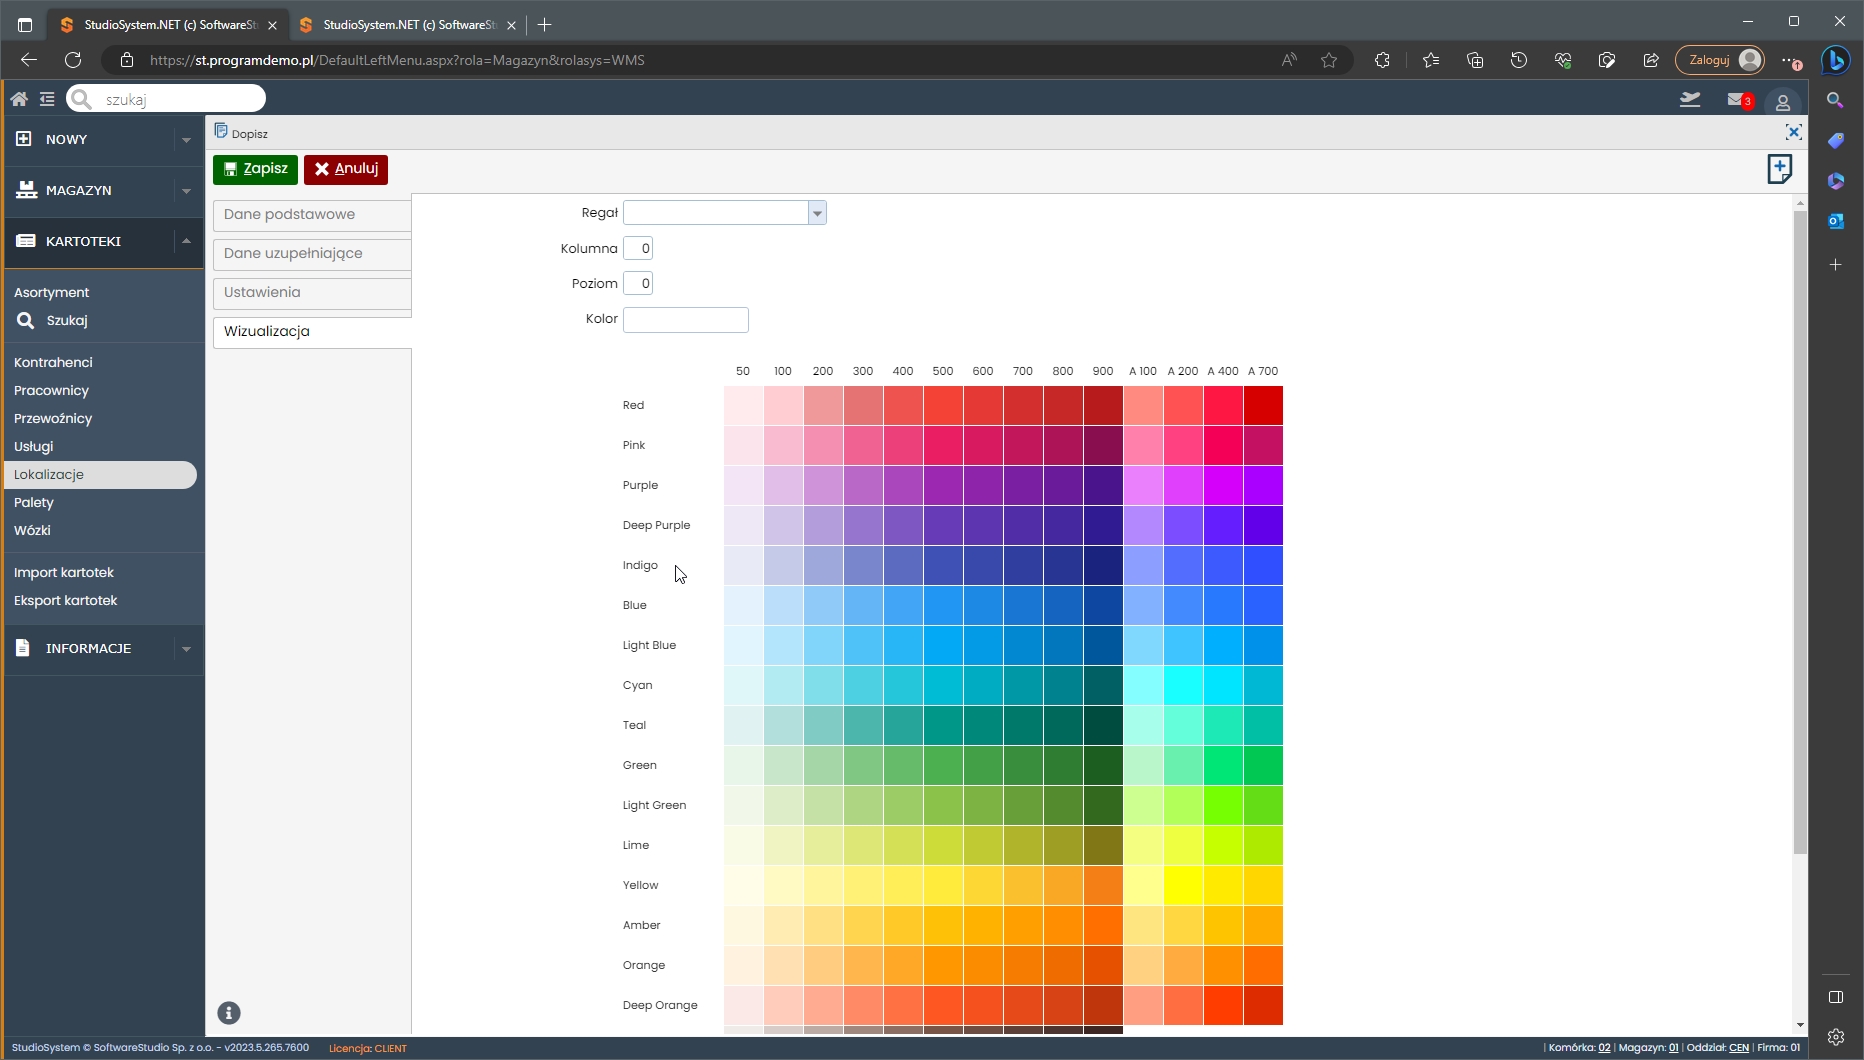The image size is (1864, 1060).
Task: Click the Anuluj cancel button
Action: (346, 169)
